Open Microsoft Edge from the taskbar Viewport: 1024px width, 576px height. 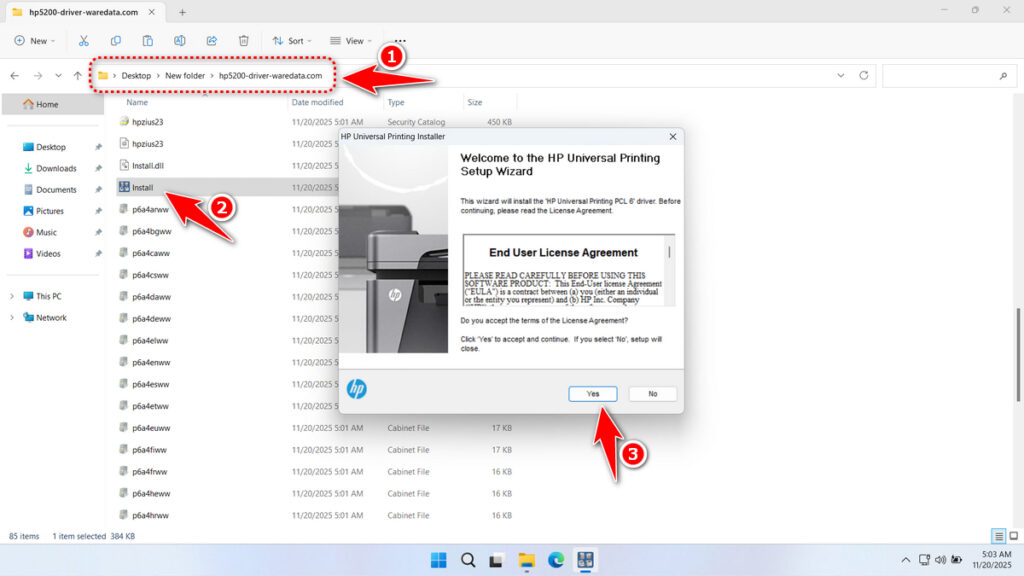pyautogui.click(x=555, y=560)
